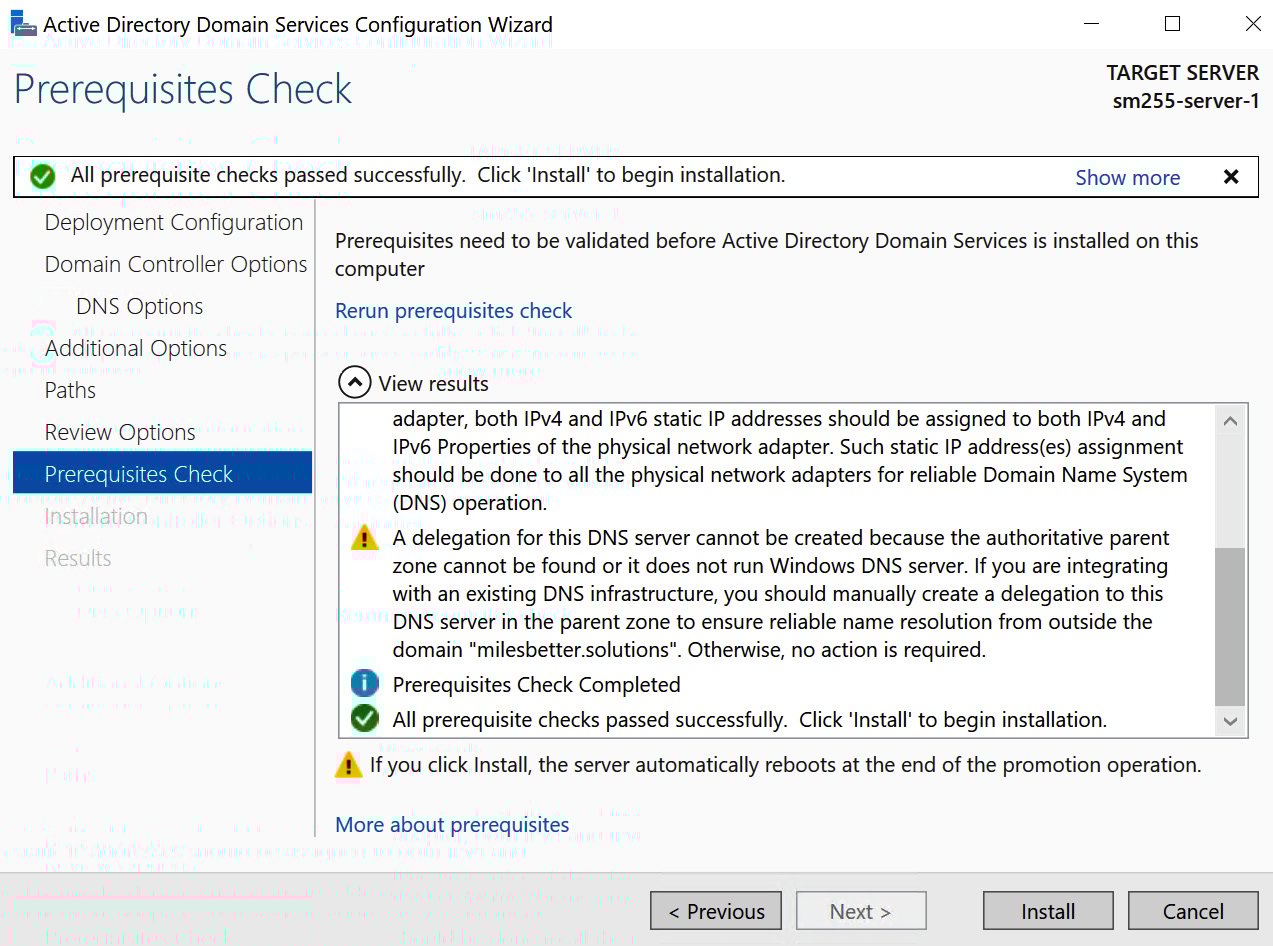This screenshot has width=1273, height=946.
Task: Click the green success checkmark in notification bar
Action: (42, 177)
